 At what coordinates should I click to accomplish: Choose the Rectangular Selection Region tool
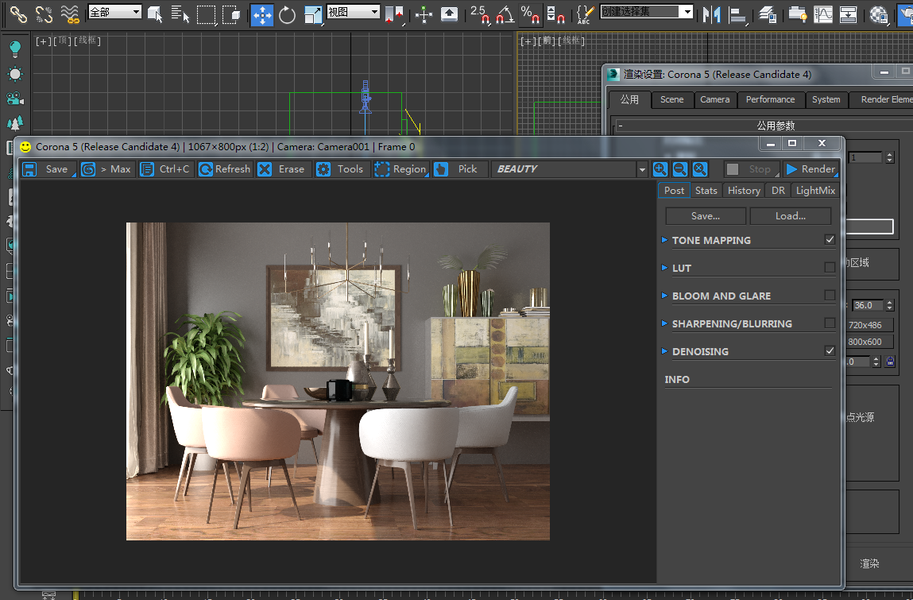206,14
